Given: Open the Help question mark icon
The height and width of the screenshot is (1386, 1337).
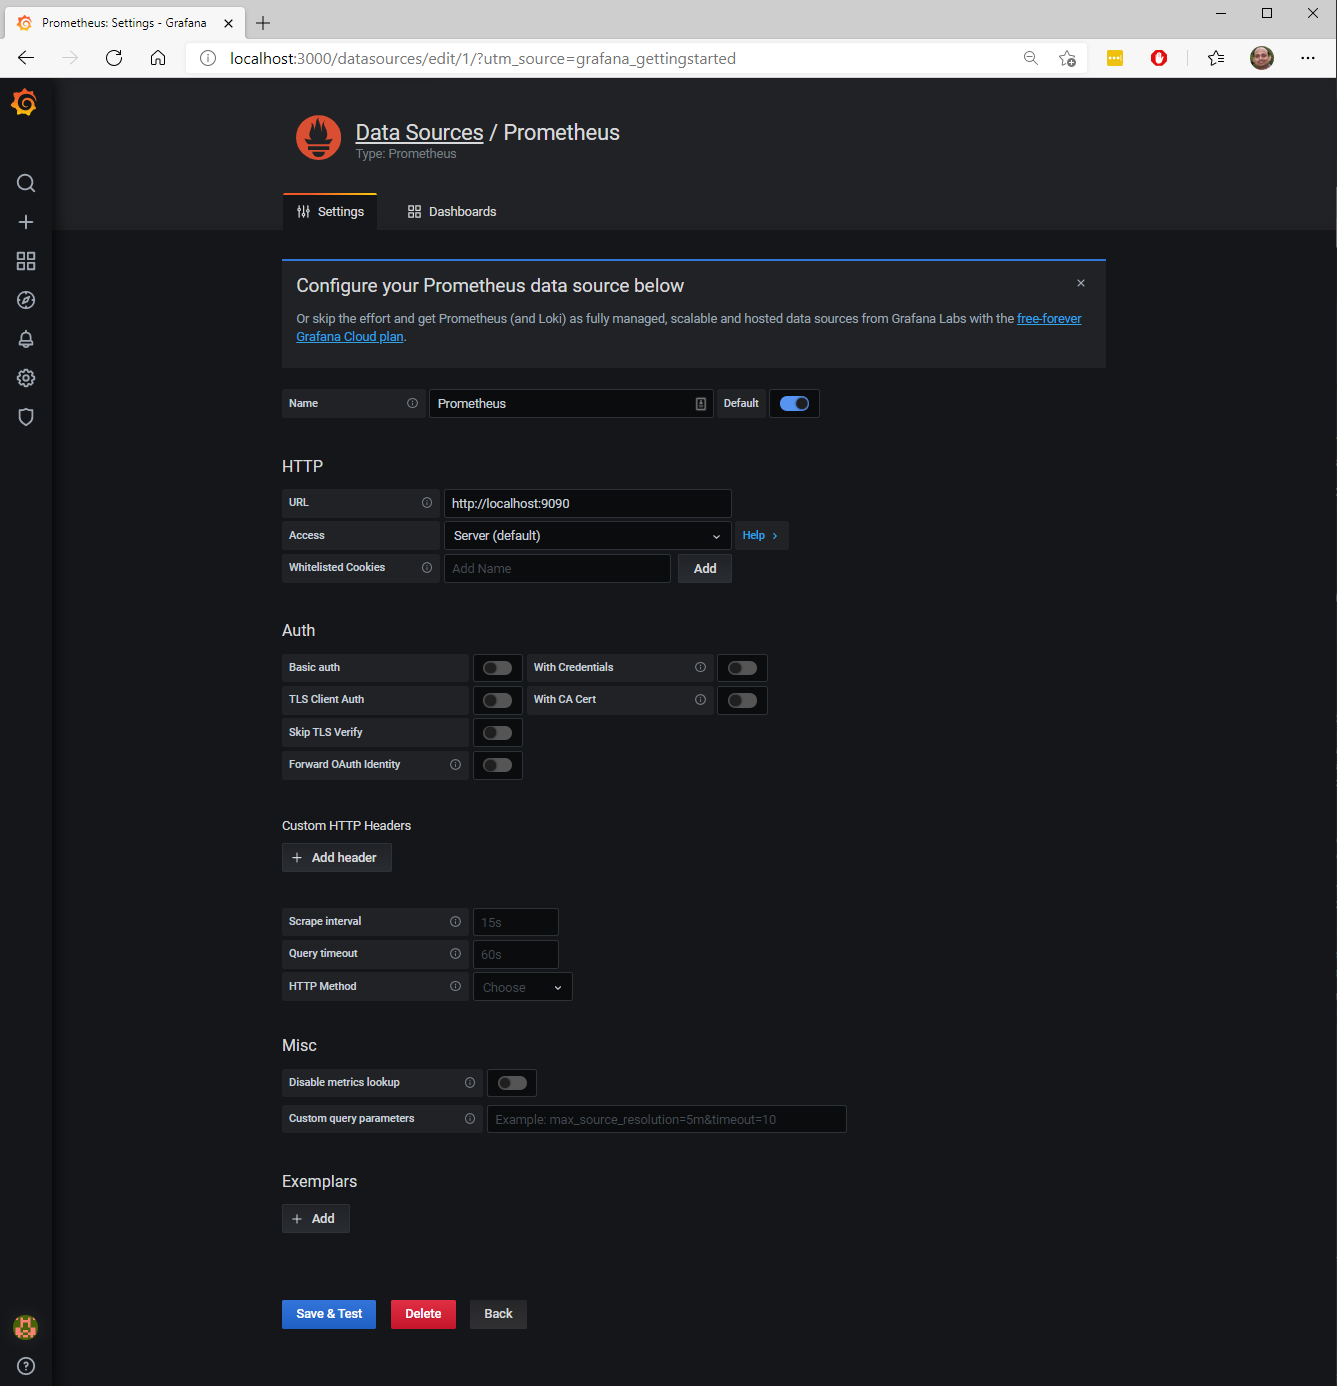Looking at the screenshot, I should [x=26, y=1366].
